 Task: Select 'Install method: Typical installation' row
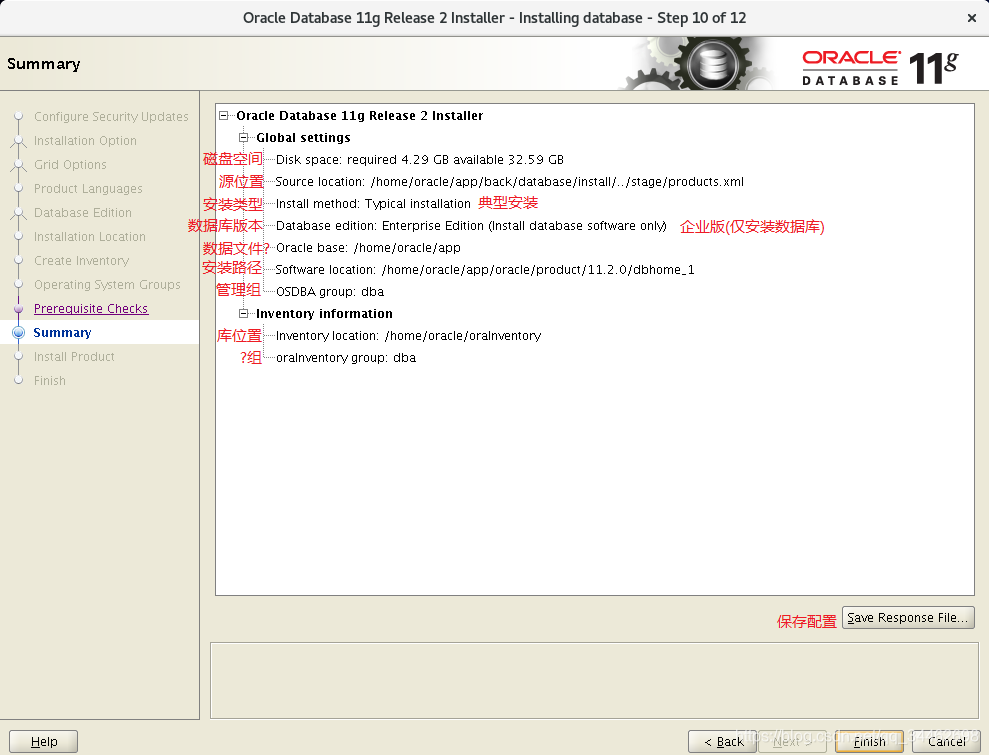click(x=373, y=204)
